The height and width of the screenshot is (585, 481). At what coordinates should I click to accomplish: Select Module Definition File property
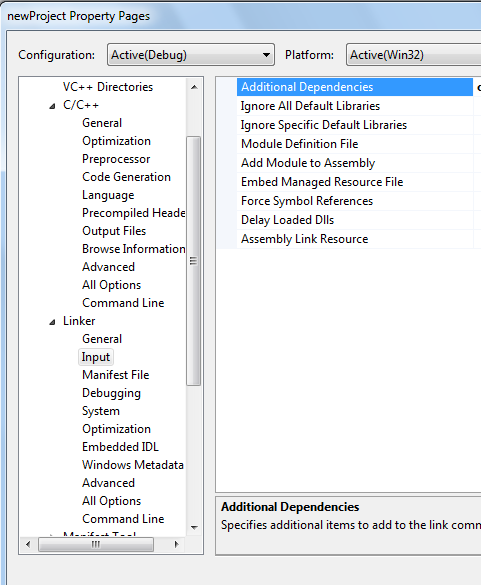point(355,144)
